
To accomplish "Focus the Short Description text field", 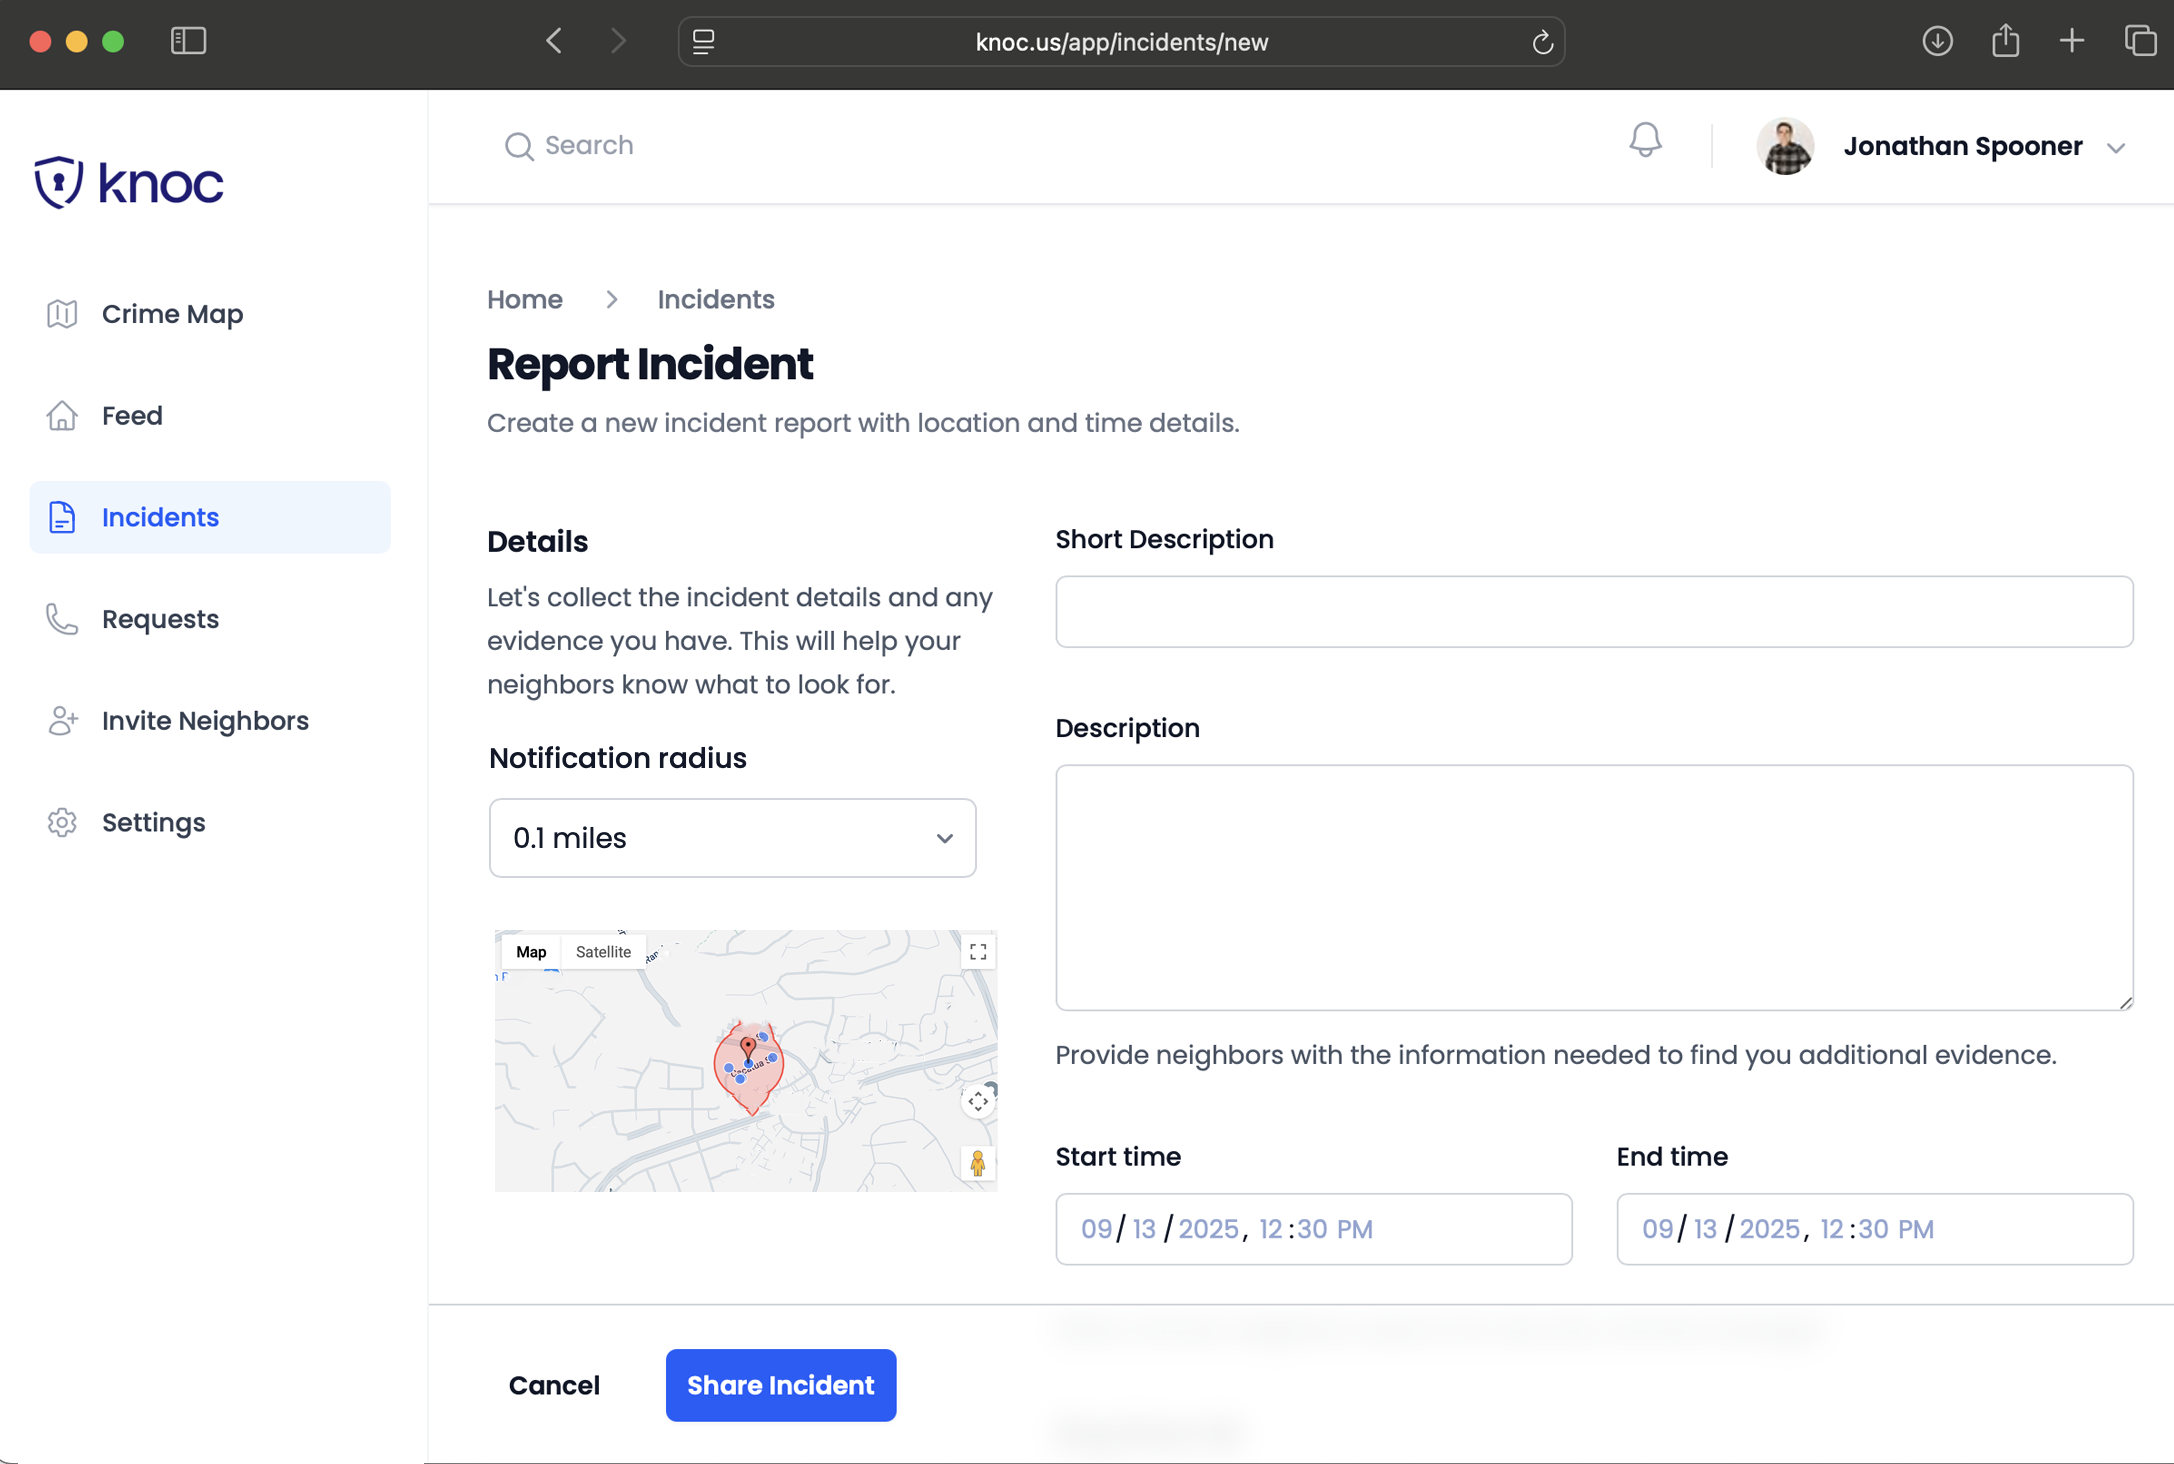I will [1593, 612].
